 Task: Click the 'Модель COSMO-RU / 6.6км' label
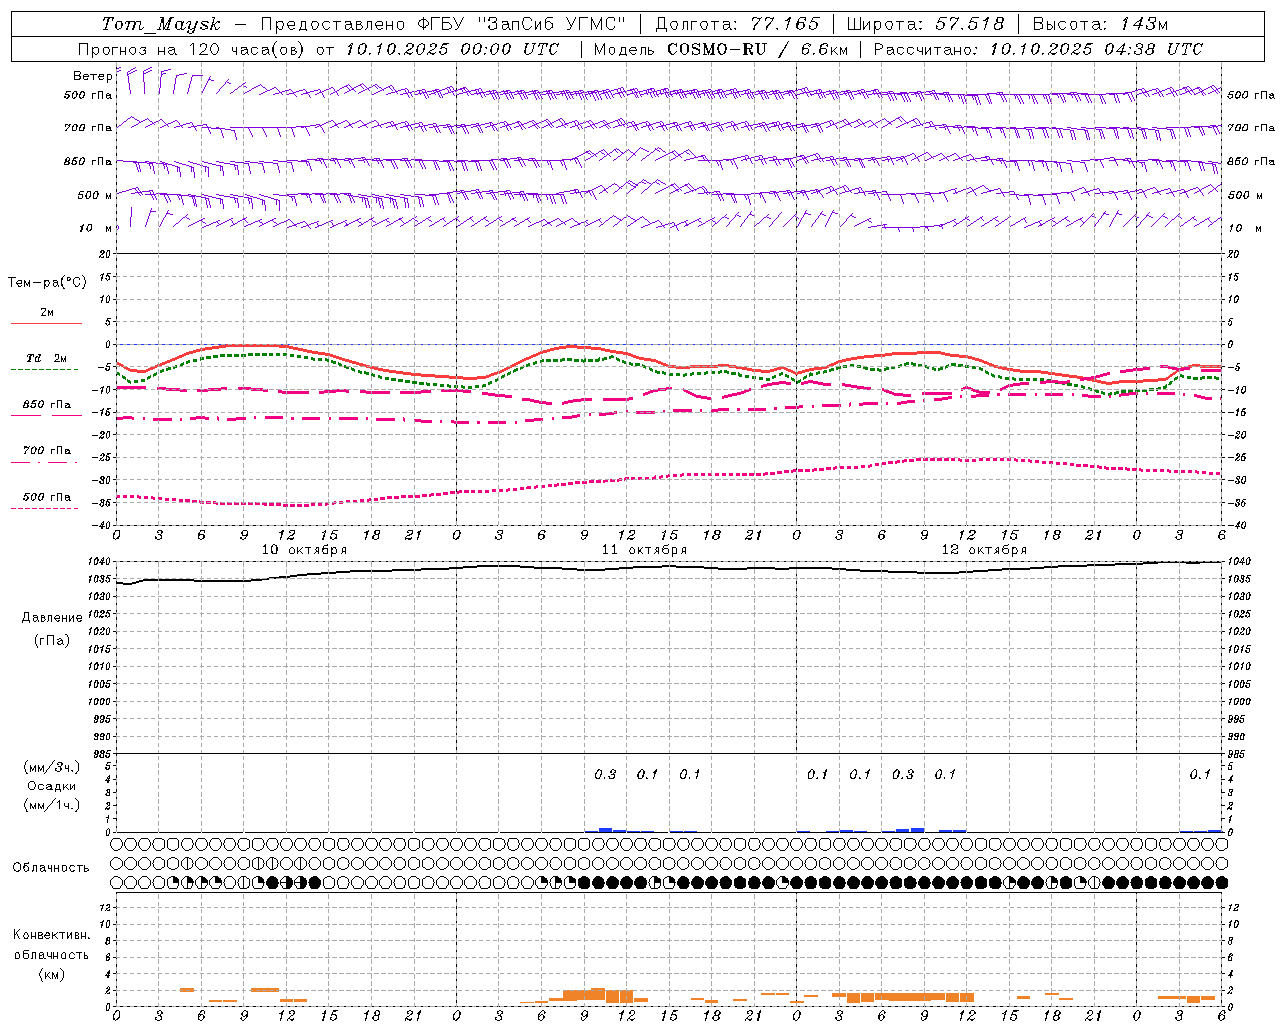click(x=721, y=49)
